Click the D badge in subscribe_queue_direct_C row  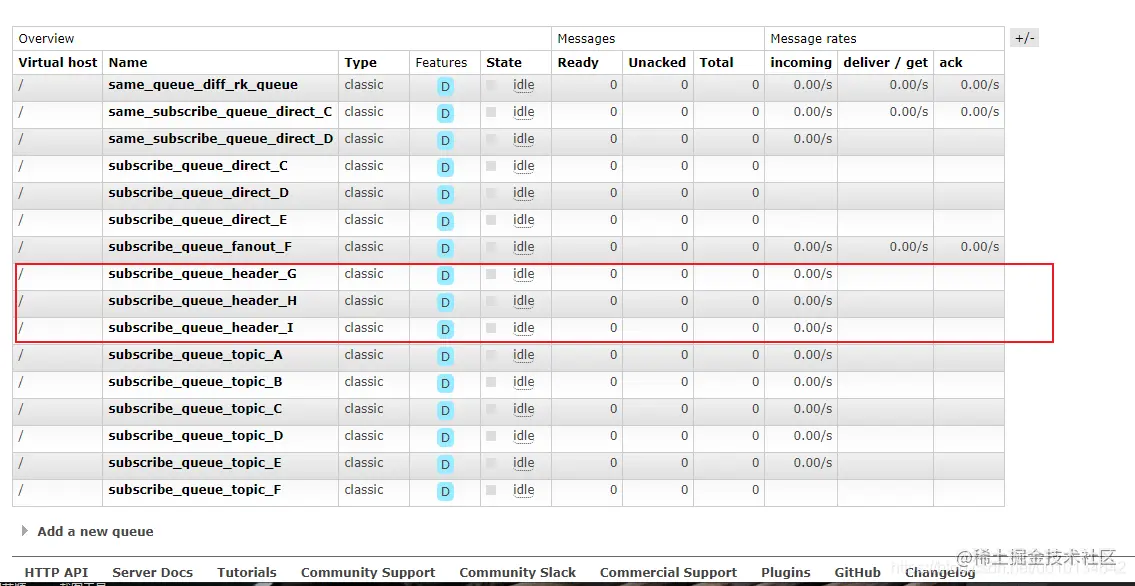click(x=445, y=168)
